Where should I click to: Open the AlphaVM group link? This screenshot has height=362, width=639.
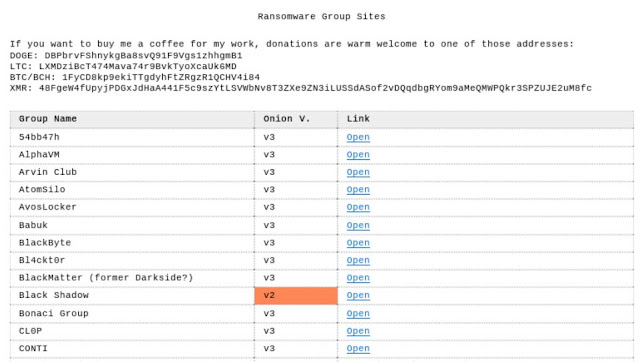click(x=358, y=155)
